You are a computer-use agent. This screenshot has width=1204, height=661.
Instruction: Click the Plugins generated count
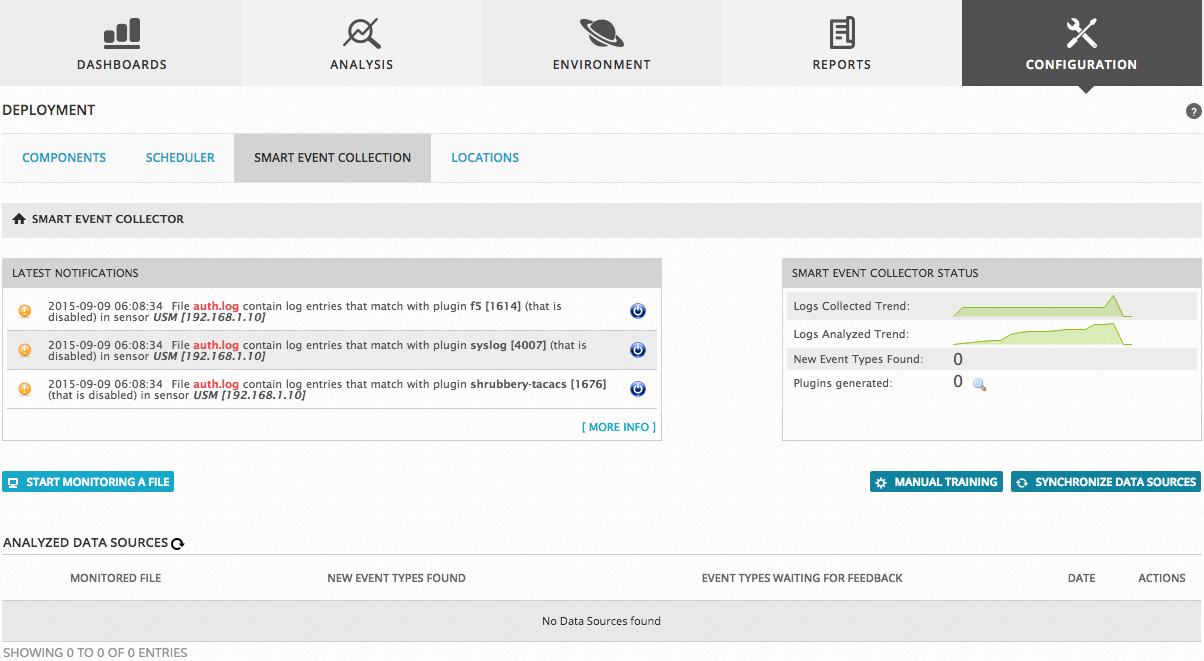pyautogui.click(x=958, y=382)
